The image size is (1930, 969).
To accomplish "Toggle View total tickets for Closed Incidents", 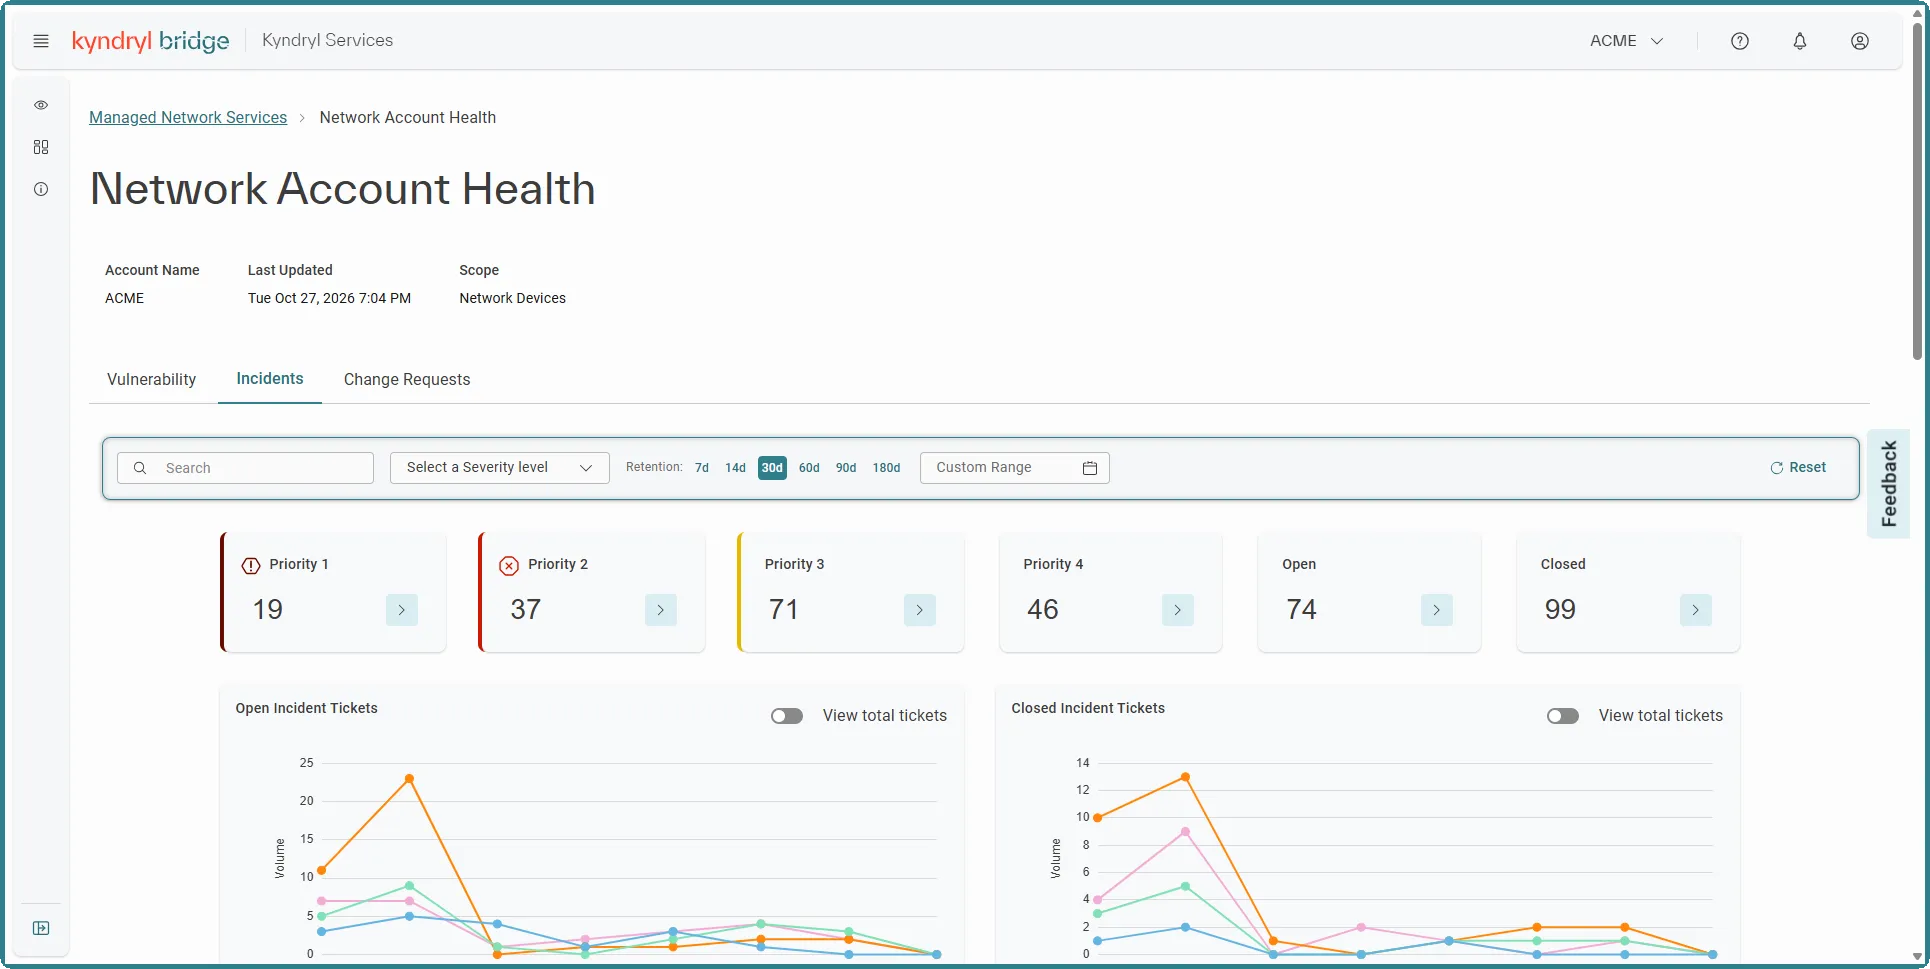I will coord(1563,716).
